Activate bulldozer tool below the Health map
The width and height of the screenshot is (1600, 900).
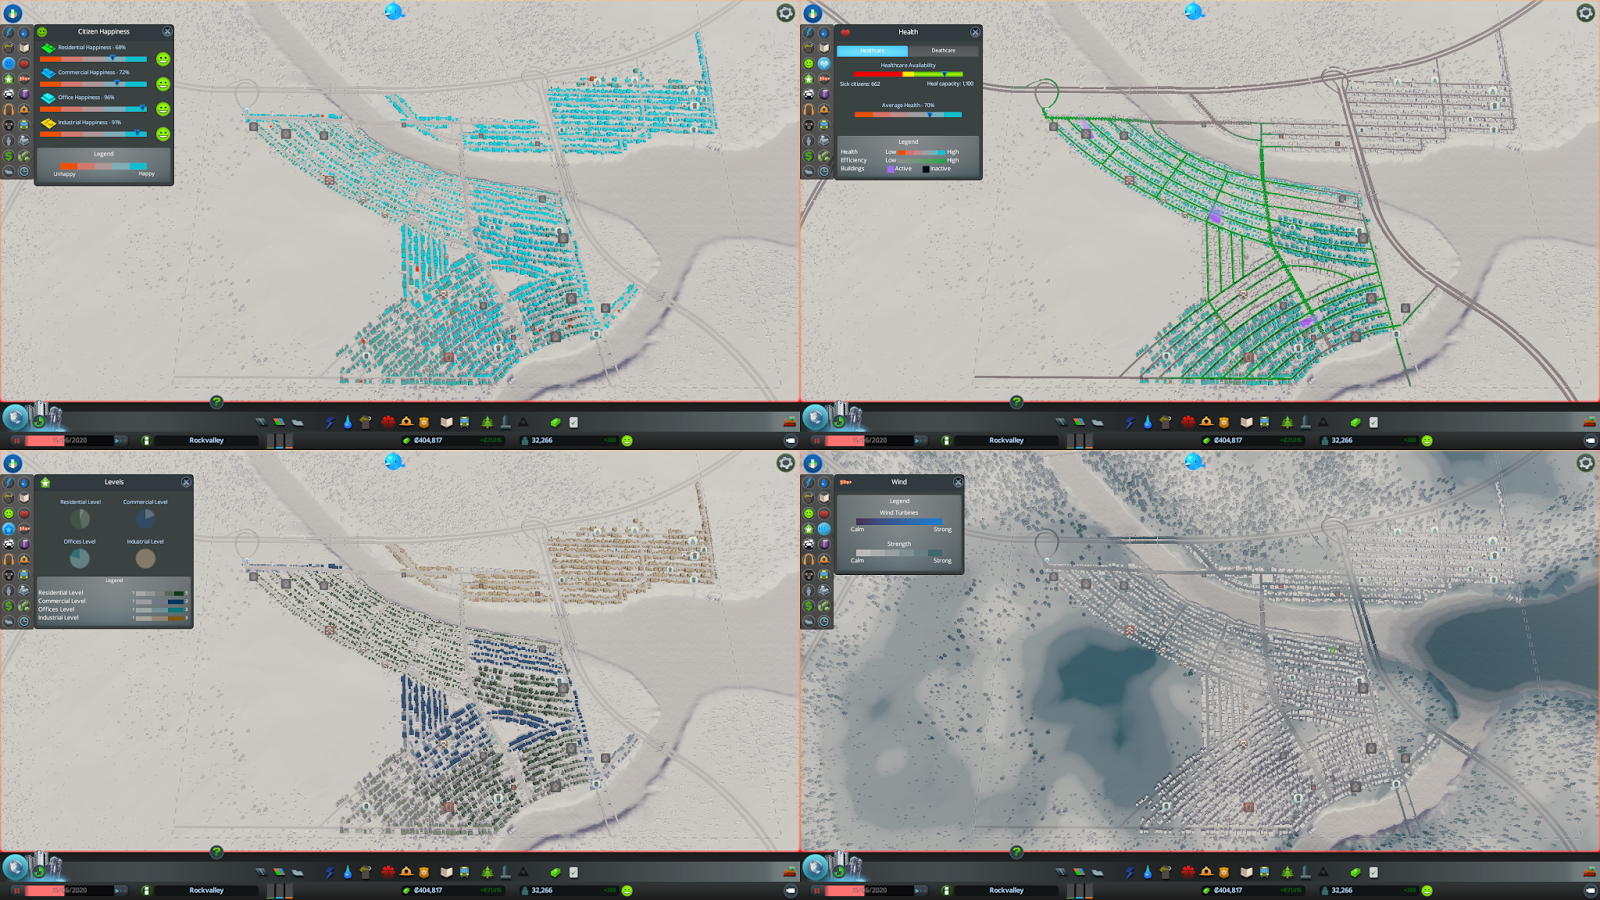pyautogui.click(x=1590, y=422)
